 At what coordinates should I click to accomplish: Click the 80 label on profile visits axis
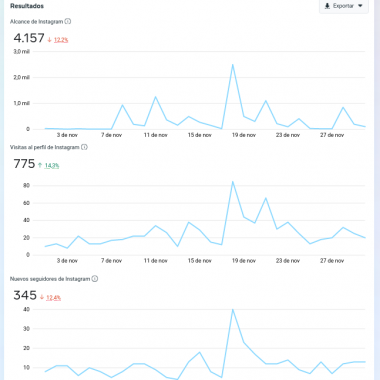(x=26, y=186)
